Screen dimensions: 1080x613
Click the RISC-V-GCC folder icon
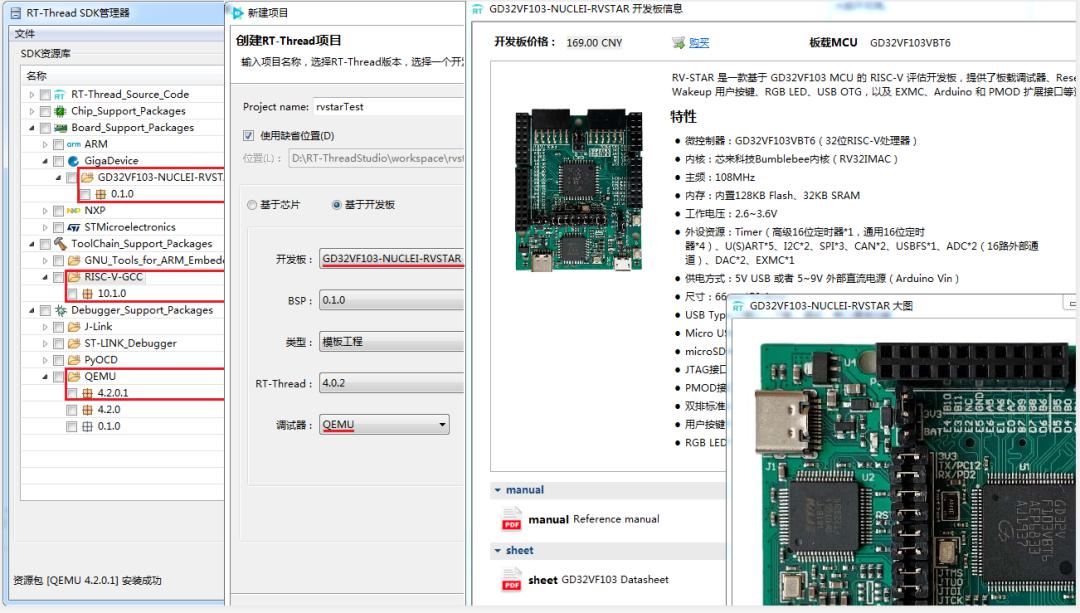point(74,277)
